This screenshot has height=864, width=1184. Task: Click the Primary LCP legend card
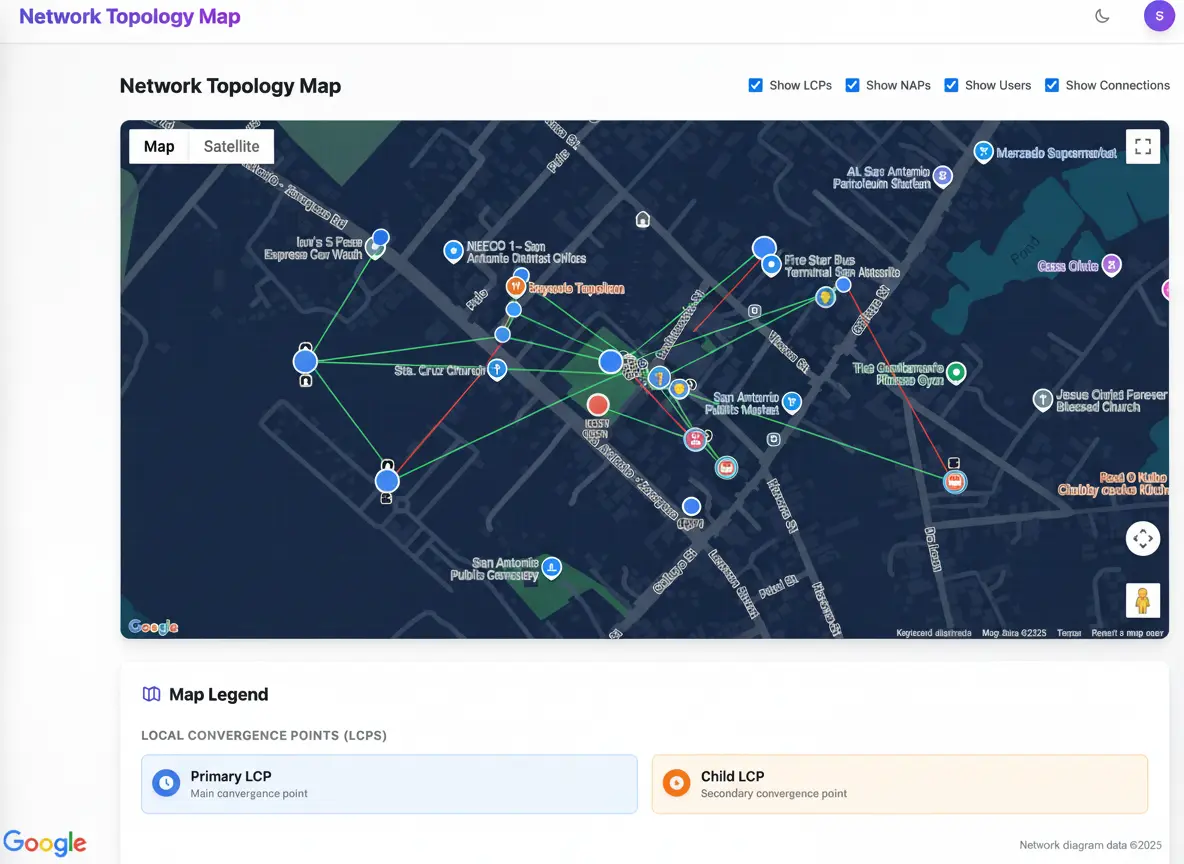(x=389, y=784)
